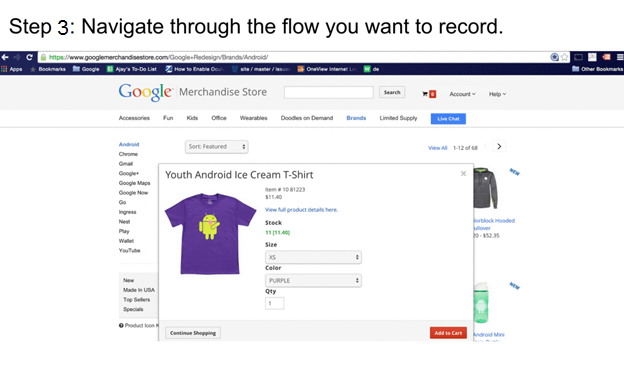Image resolution: width=624 pixels, height=365 pixels.
Task: Select the Wallet brand in sidebar
Action: (x=126, y=241)
